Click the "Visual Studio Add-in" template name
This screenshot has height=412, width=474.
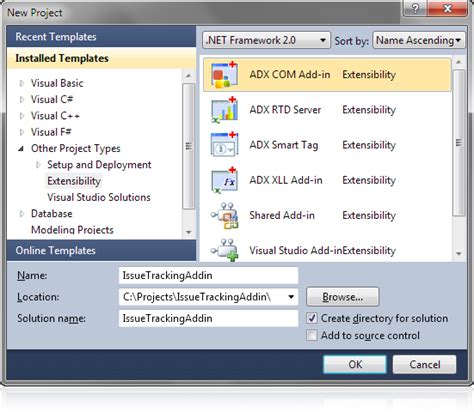click(296, 250)
